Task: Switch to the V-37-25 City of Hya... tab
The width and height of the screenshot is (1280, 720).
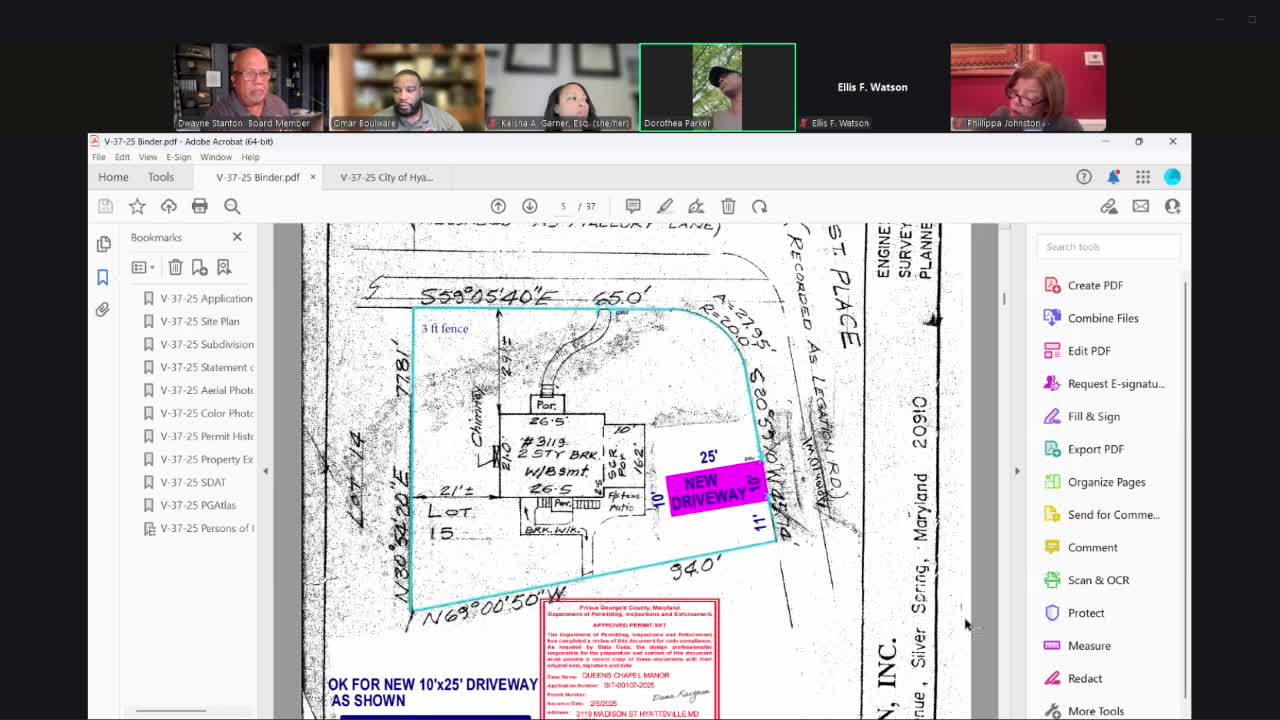Action: pos(386,177)
